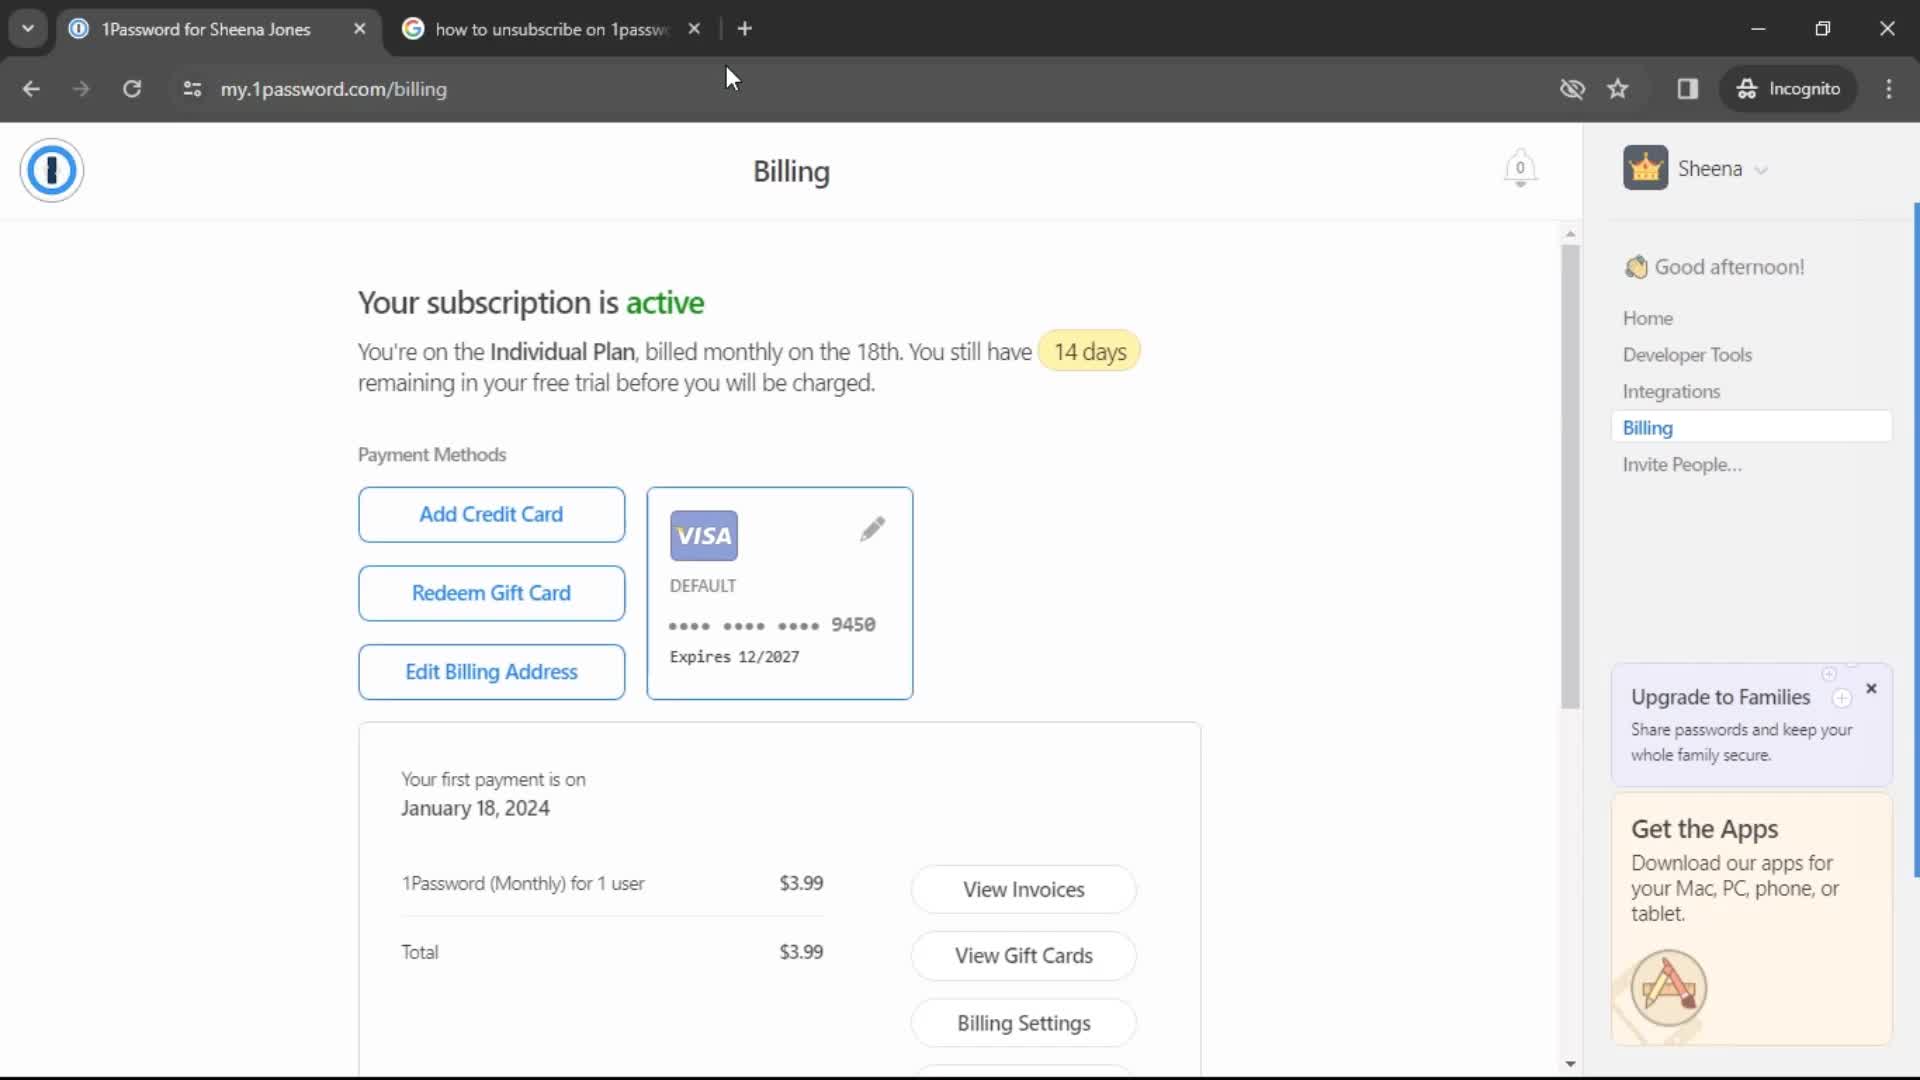1920x1080 pixels.
Task: Select the Invite People menu item
Action: (x=1683, y=464)
